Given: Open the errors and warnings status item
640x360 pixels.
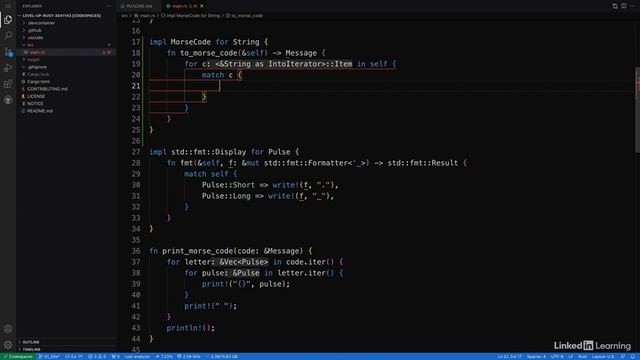Looking at the screenshot, I should (x=97, y=357).
